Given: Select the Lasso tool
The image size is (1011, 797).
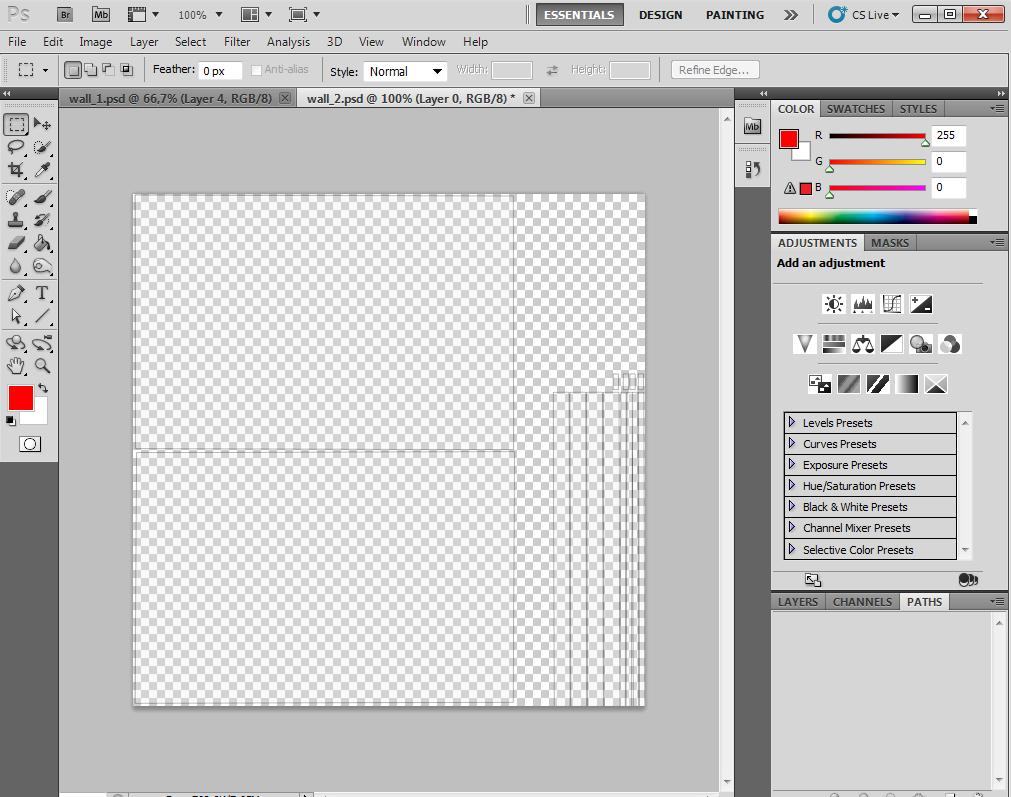Looking at the screenshot, I should [x=17, y=147].
